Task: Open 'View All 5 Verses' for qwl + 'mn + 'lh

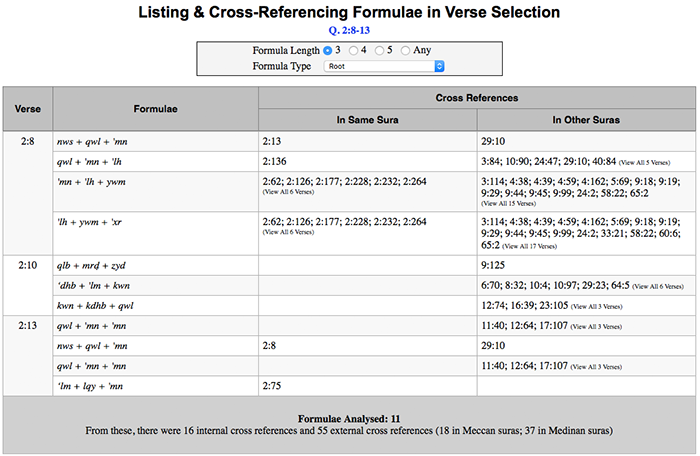Action: 644,163
